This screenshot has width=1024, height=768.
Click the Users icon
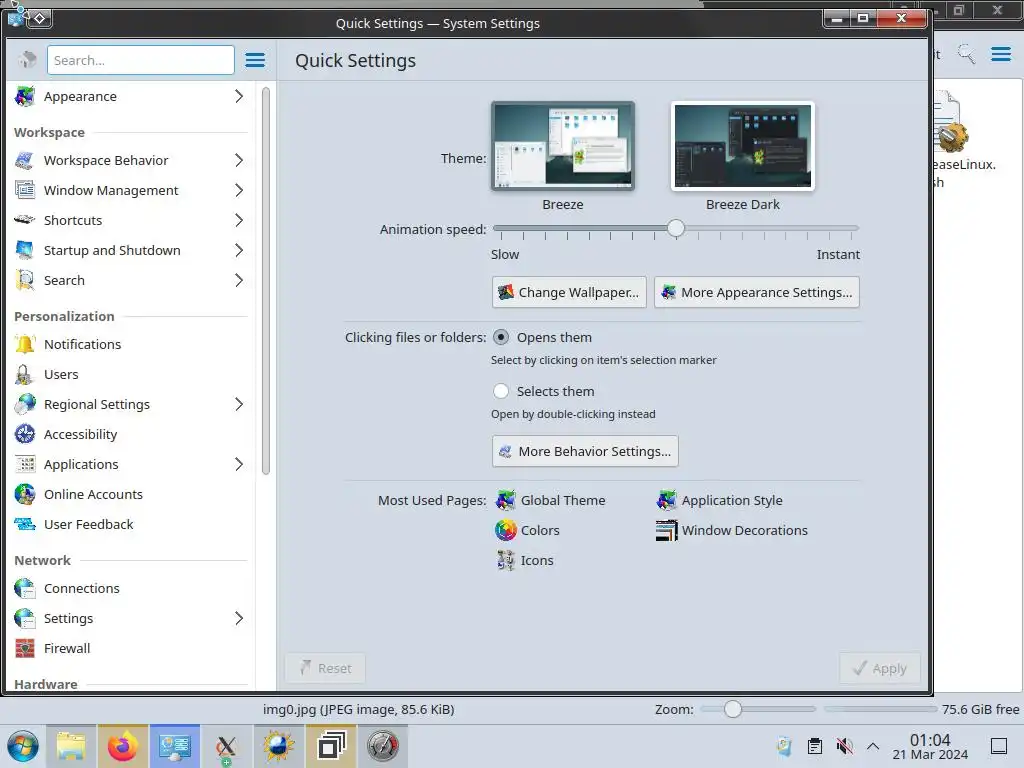click(25, 374)
